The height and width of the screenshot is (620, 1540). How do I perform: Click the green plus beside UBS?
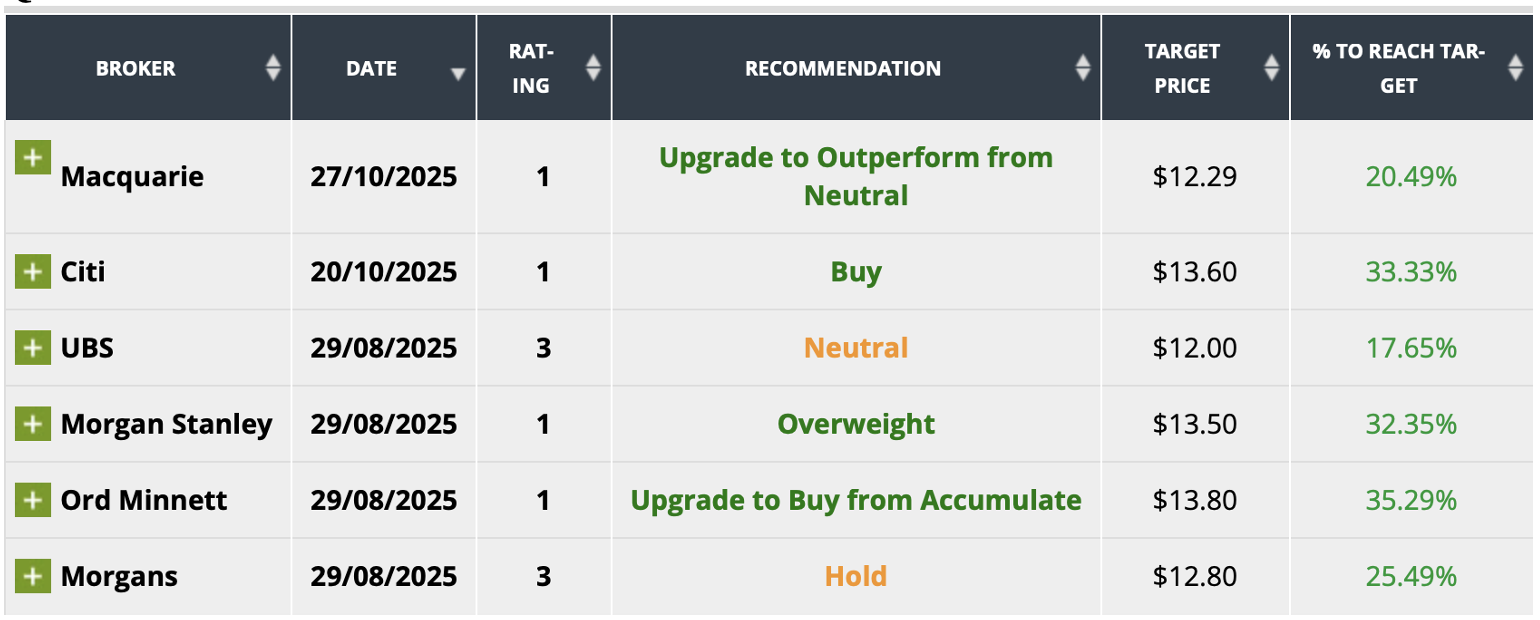pyautogui.click(x=33, y=347)
